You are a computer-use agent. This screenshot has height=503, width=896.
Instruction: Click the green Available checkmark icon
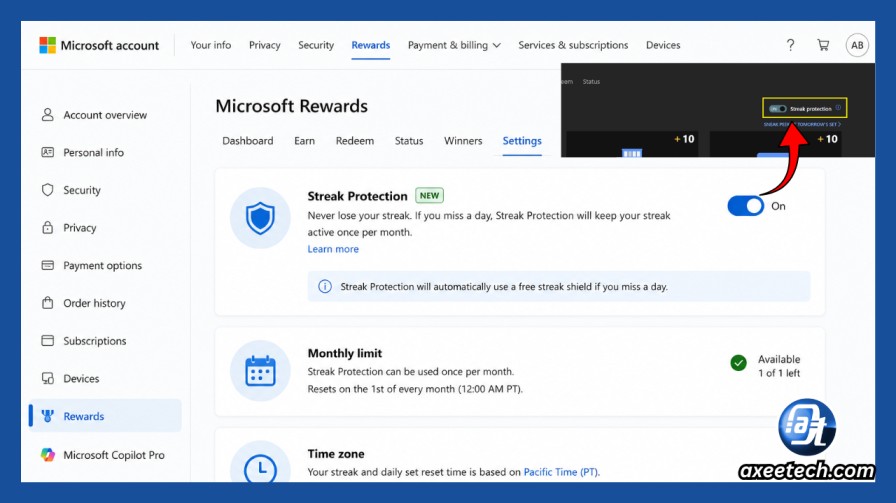tap(738, 363)
